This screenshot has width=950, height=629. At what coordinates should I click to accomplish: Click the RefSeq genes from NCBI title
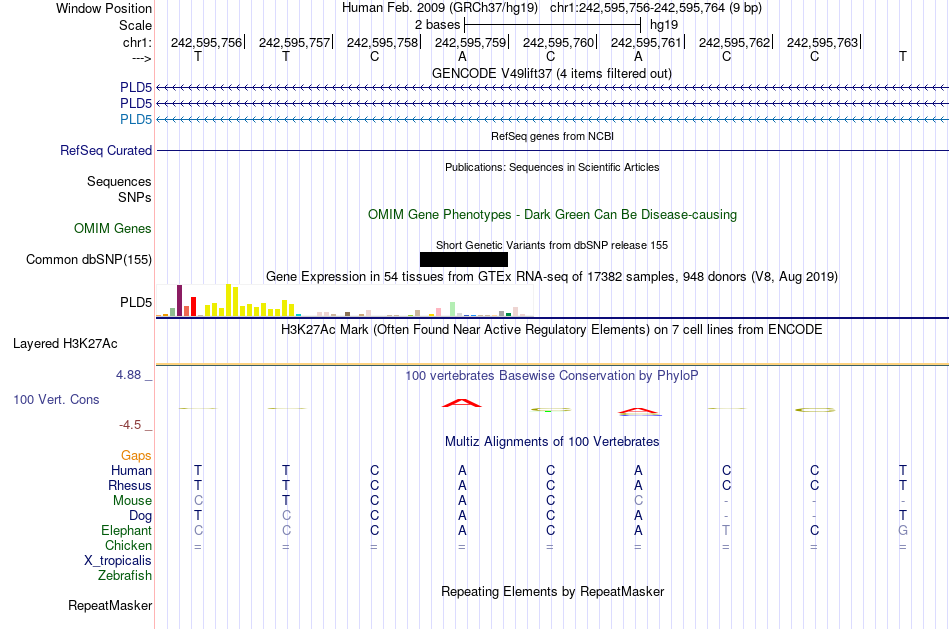click(553, 136)
